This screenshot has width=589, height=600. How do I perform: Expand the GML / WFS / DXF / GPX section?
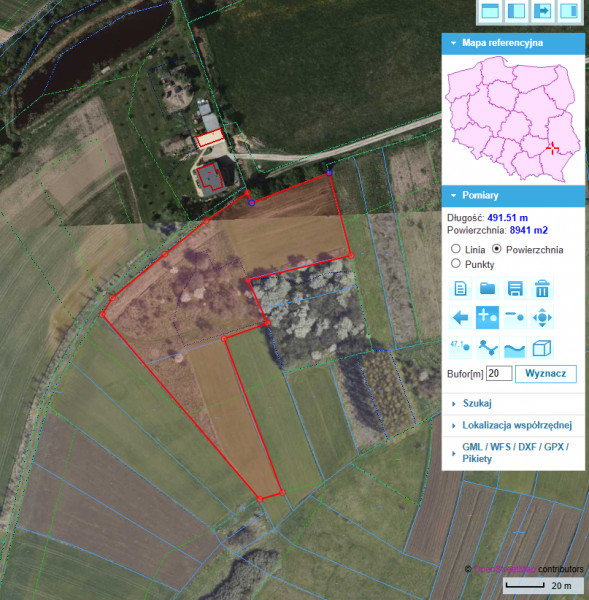513,453
